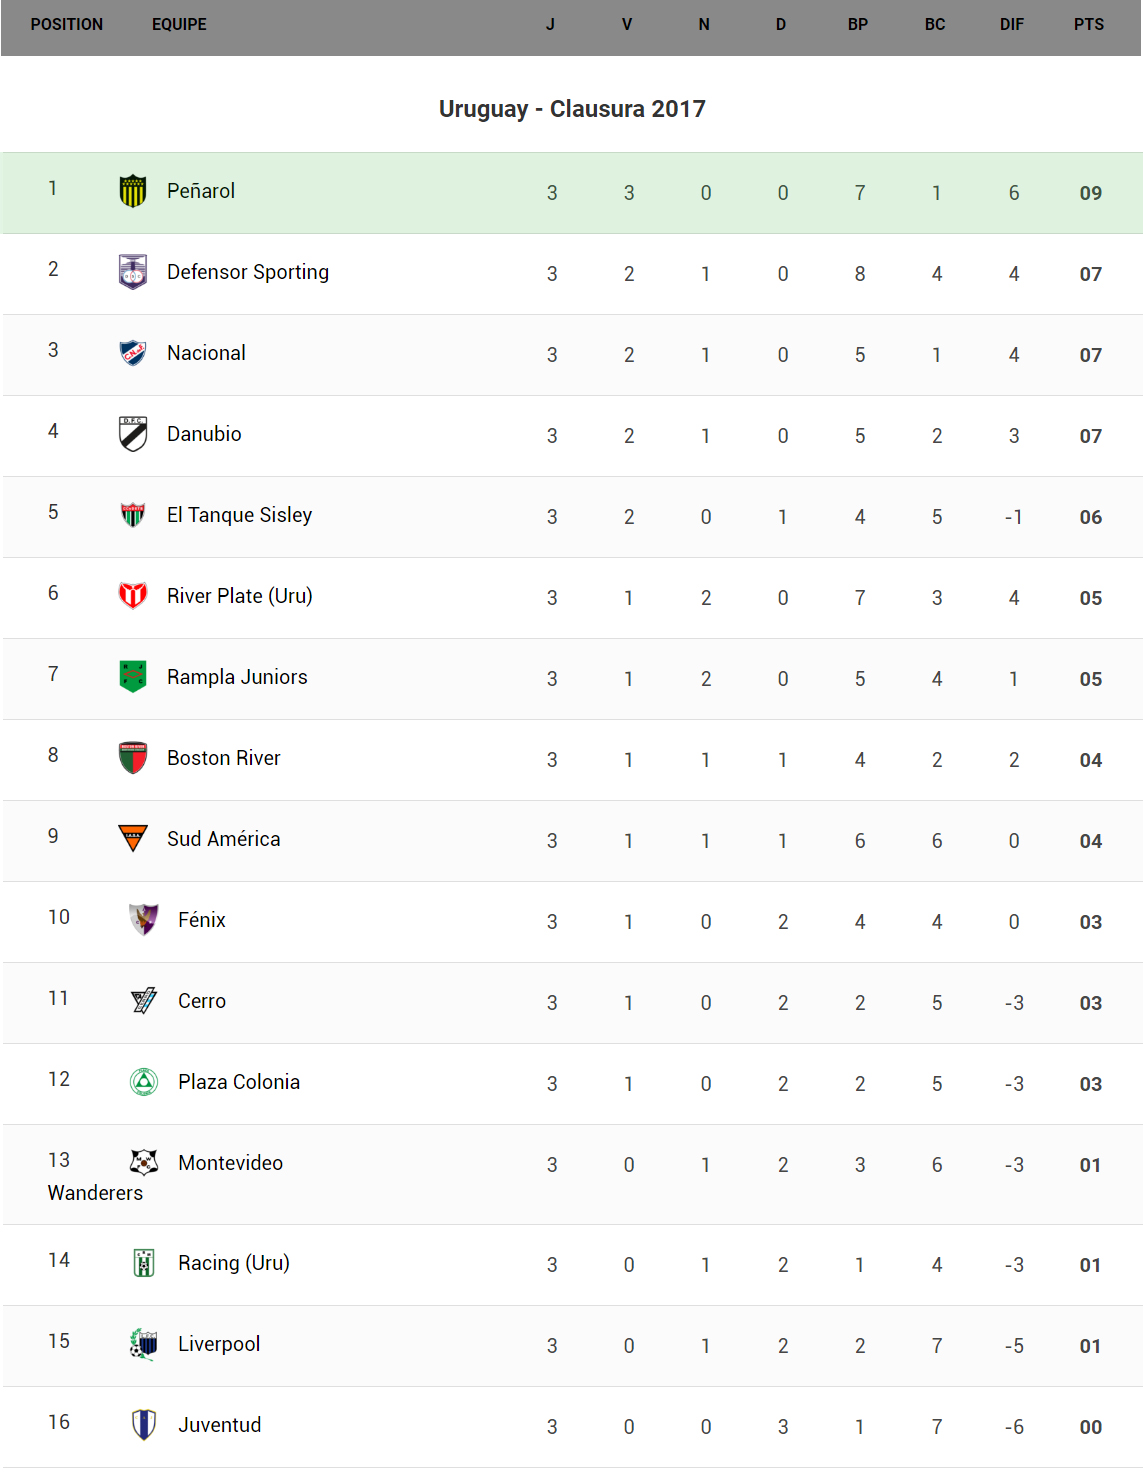The width and height of the screenshot is (1143, 1472).
Task: Select the Fénix team name
Action: click(202, 920)
